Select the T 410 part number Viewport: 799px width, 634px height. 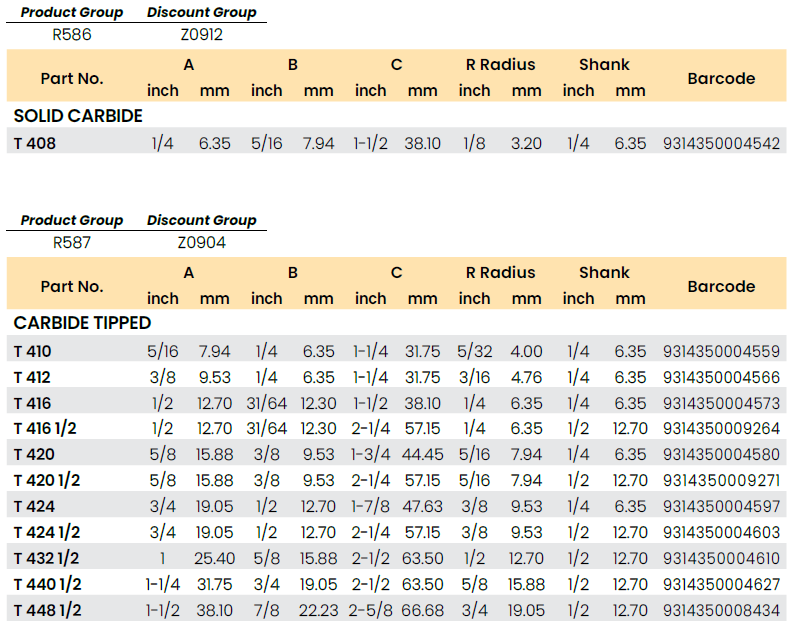[x=33, y=351]
